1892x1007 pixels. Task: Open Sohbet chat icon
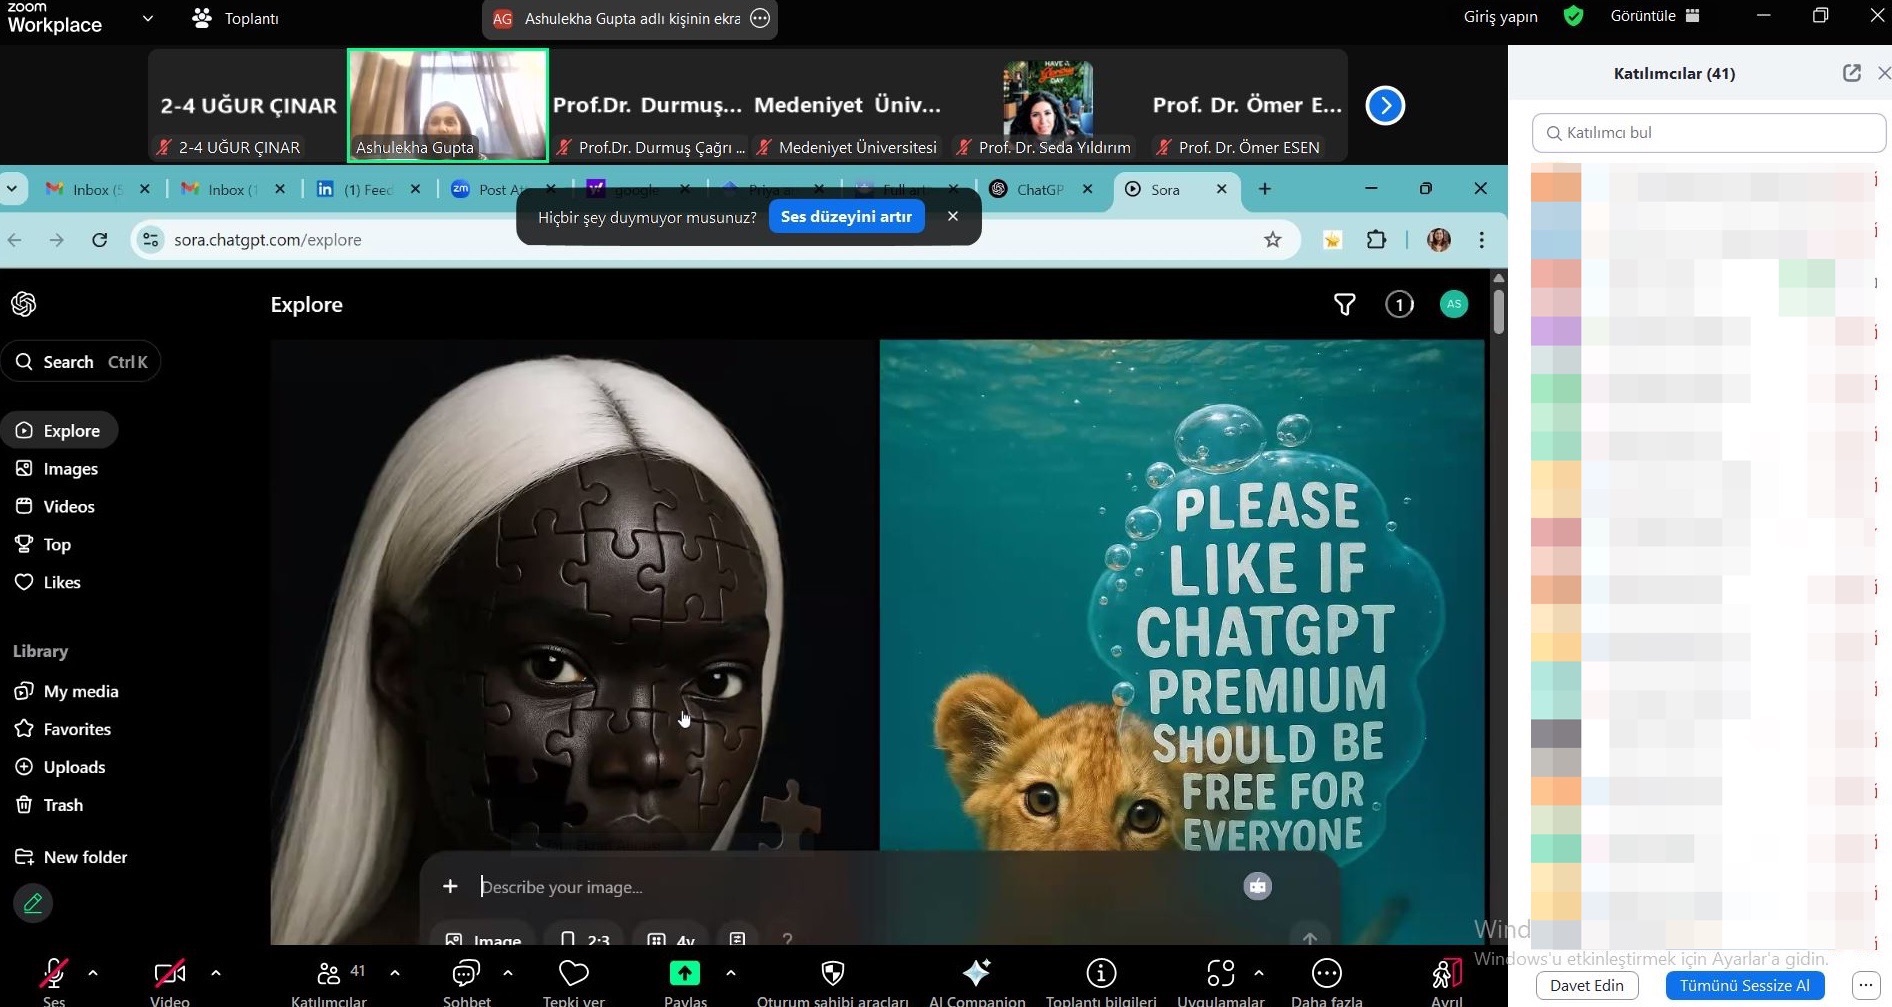click(x=466, y=973)
